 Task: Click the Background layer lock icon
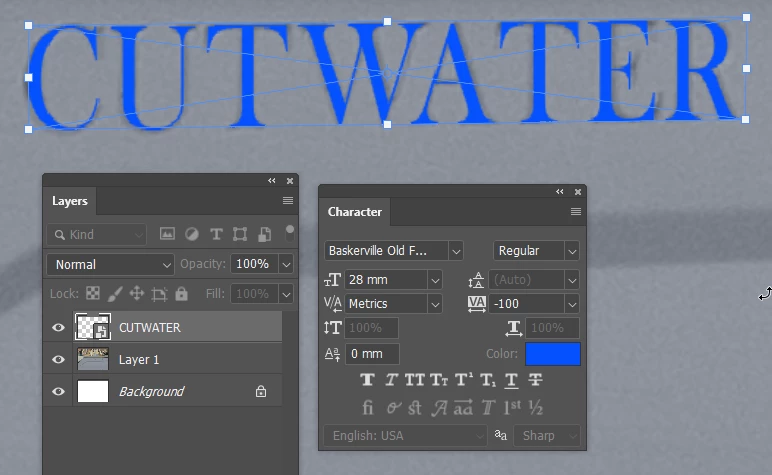(x=261, y=391)
